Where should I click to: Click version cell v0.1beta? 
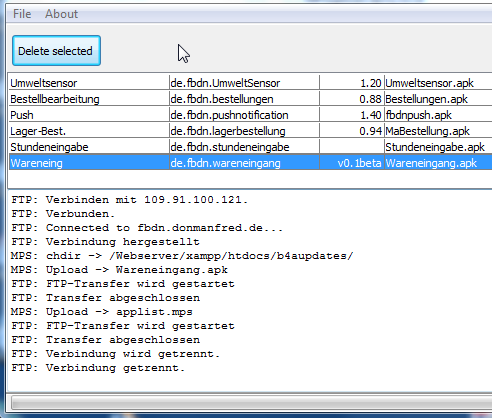point(352,163)
